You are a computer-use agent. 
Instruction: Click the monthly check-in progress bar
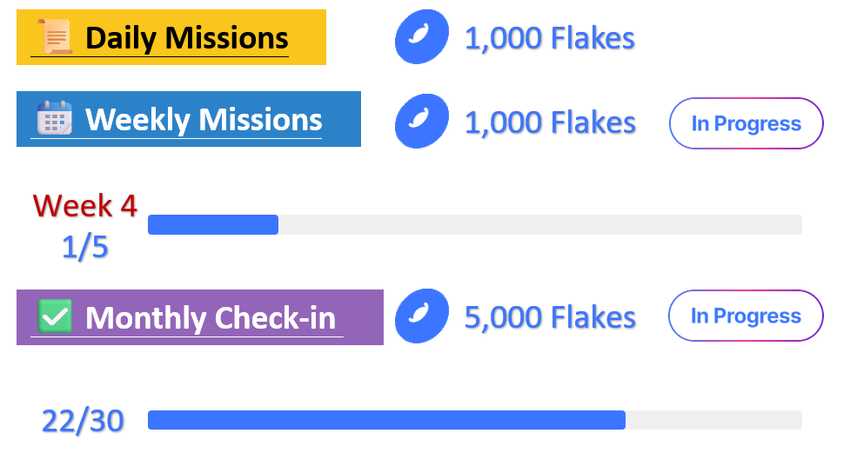(474, 420)
